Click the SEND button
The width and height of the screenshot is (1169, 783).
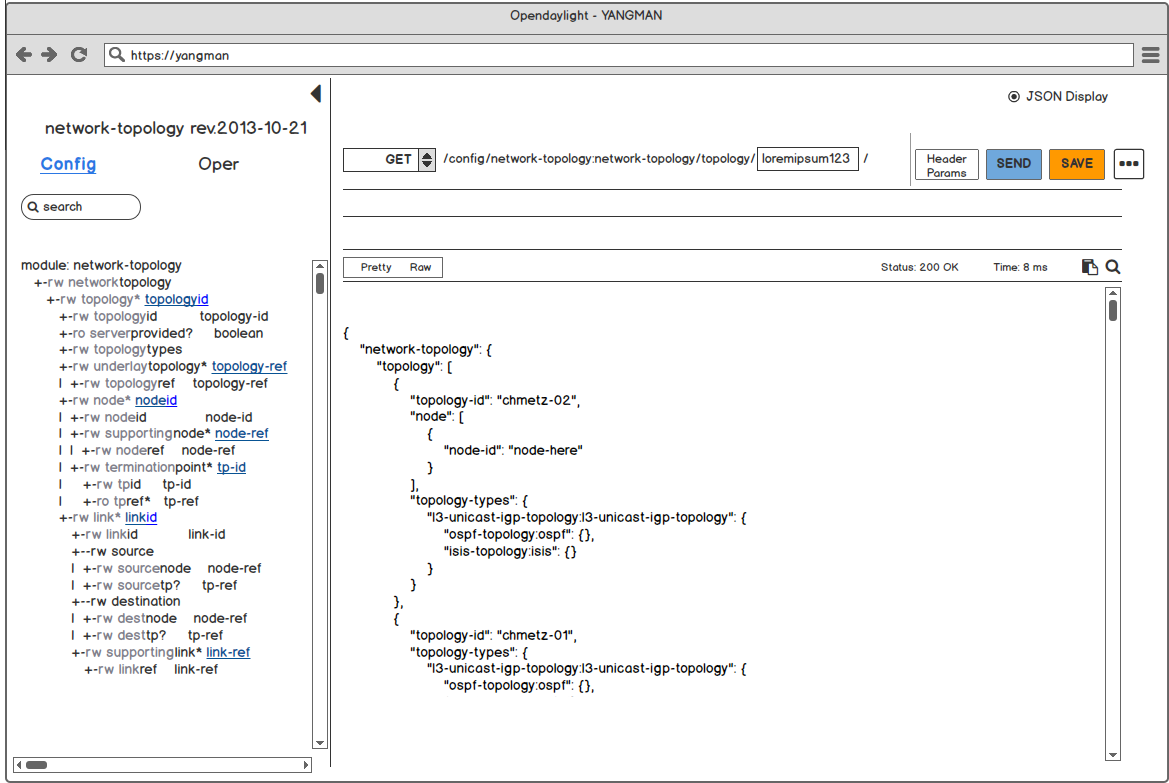[x=1014, y=164]
